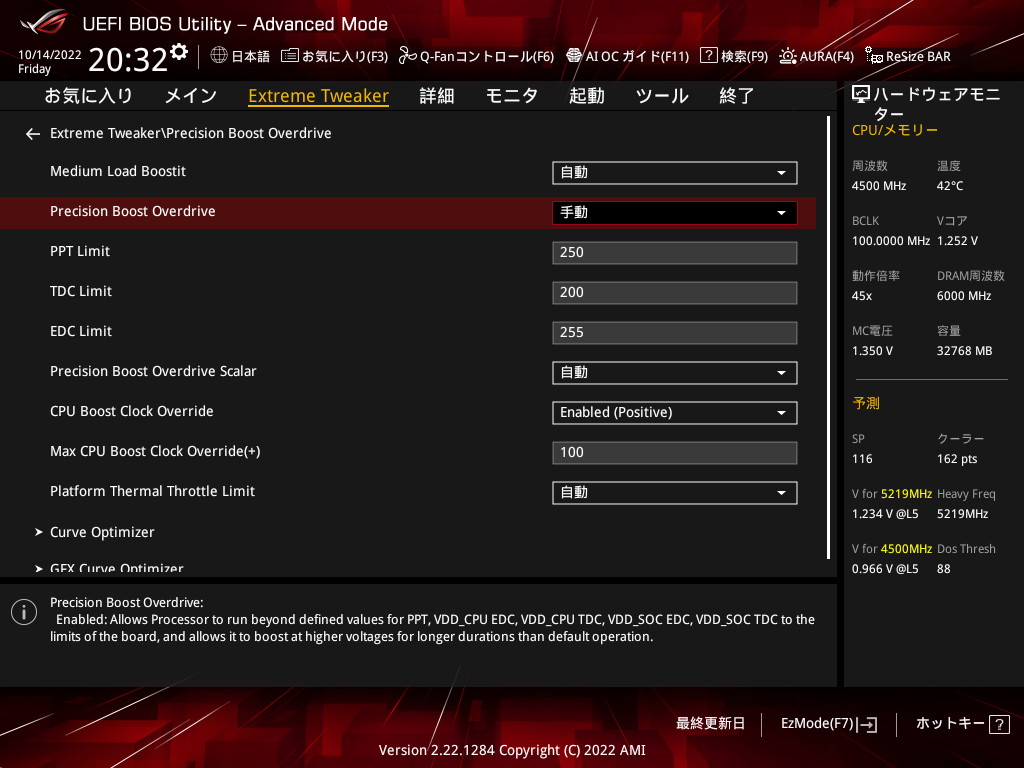Click the globe language icon
The width and height of the screenshot is (1024, 768).
tap(219, 56)
